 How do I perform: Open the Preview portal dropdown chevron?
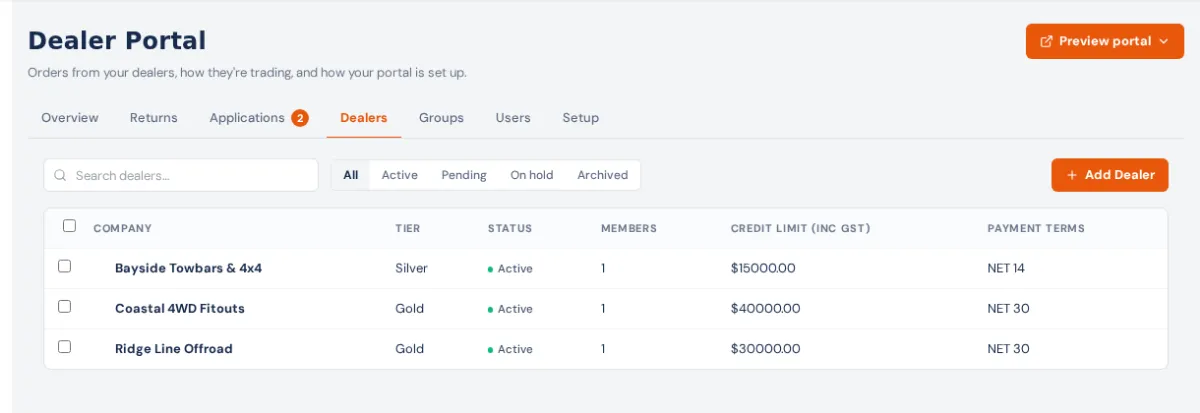1163,42
